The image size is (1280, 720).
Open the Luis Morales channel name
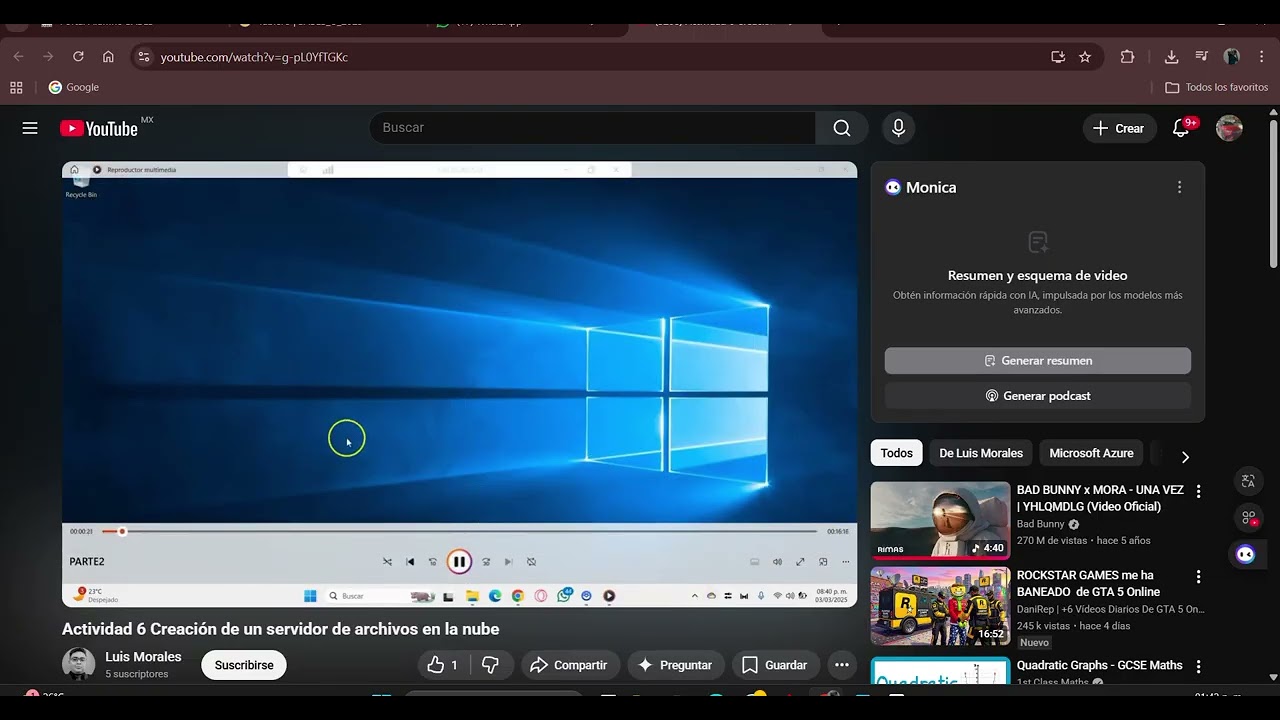(x=143, y=657)
